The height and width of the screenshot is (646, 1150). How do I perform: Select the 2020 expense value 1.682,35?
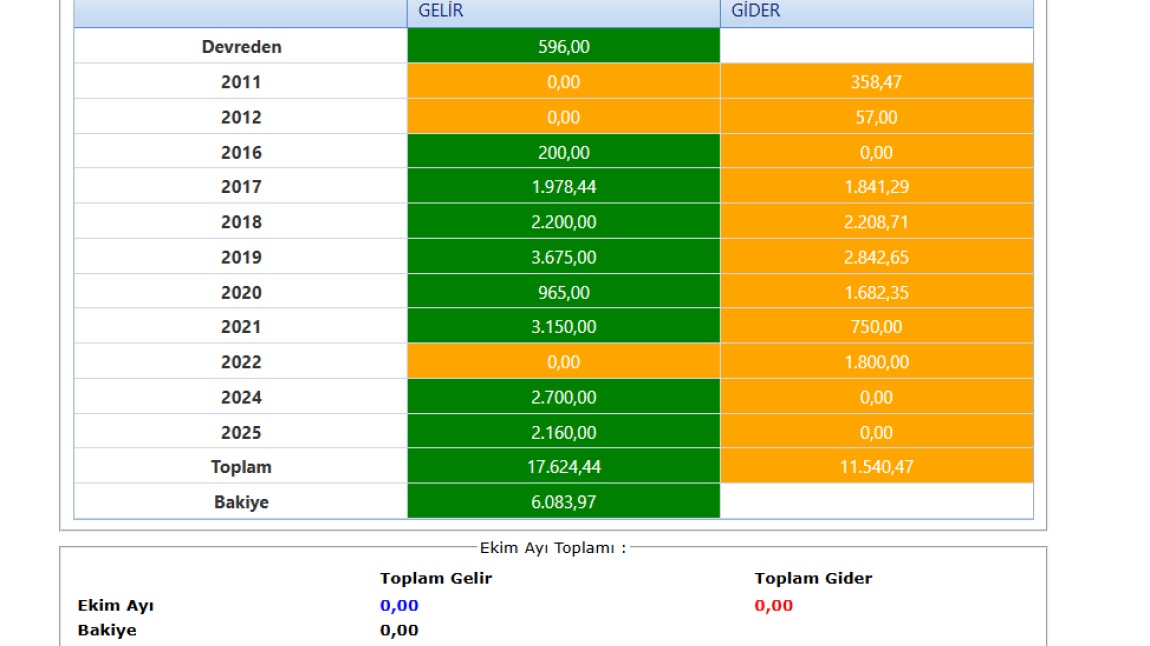click(x=876, y=292)
